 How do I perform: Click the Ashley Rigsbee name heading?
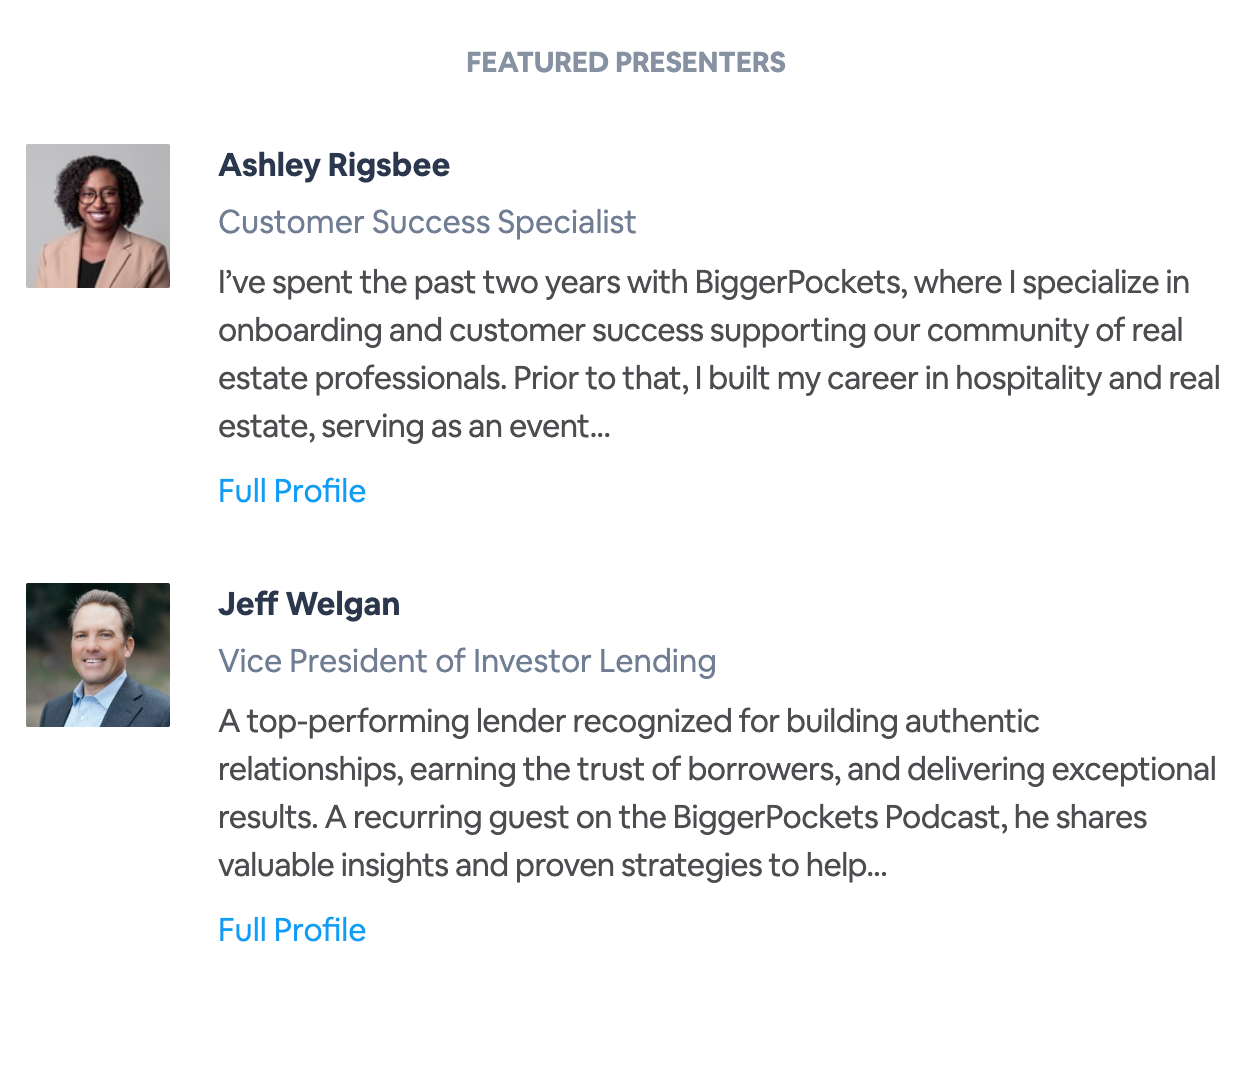334,165
